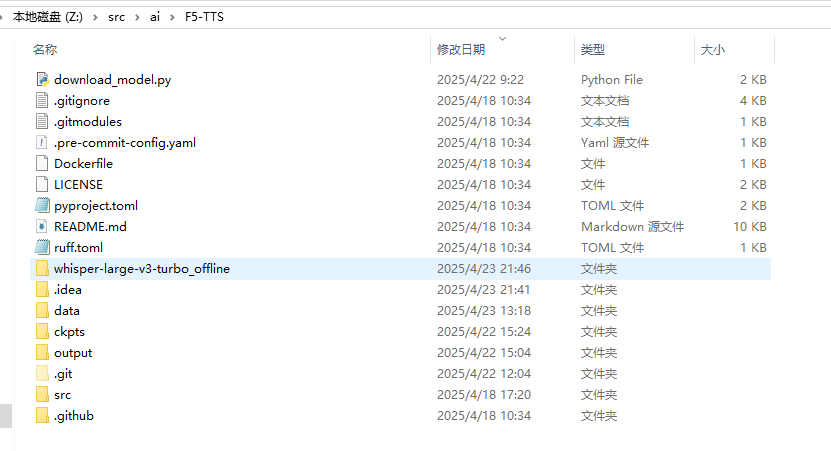This screenshot has height=451, width=831.
Task: Click the LICENSE file icon
Action: click(x=42, y=184)
